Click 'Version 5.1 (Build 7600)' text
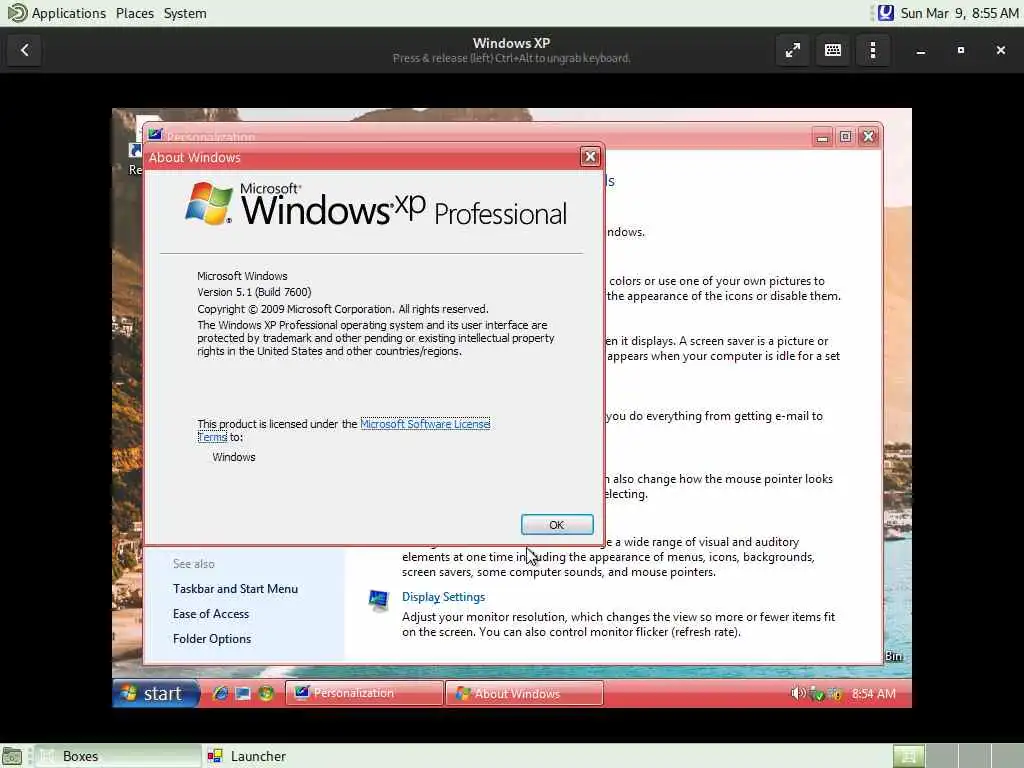This screenshot has width=1024, height=768. click(x=254, y=292)
